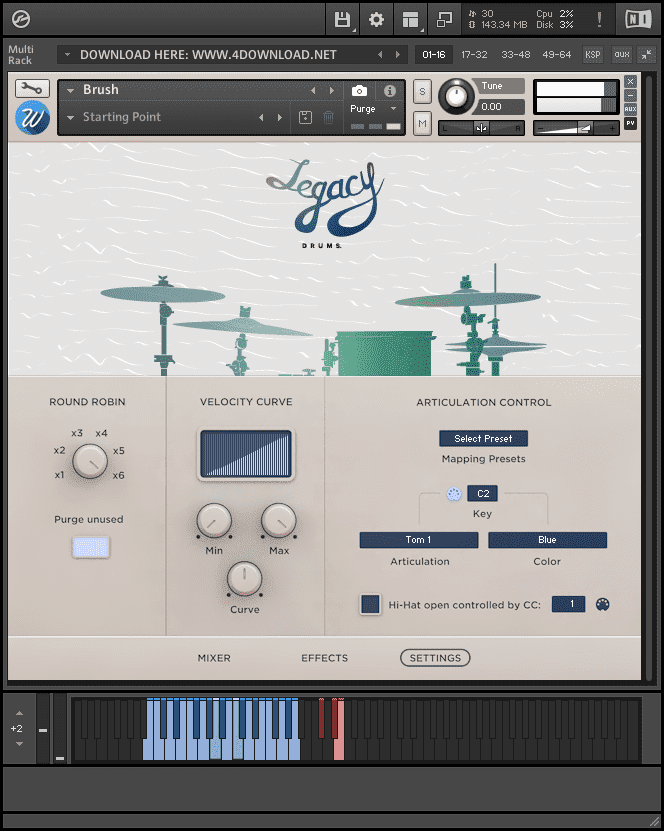The width and height of the screenshot is (664, 831).
Task: Click the Round Robin knob
Action: [90, 462]
